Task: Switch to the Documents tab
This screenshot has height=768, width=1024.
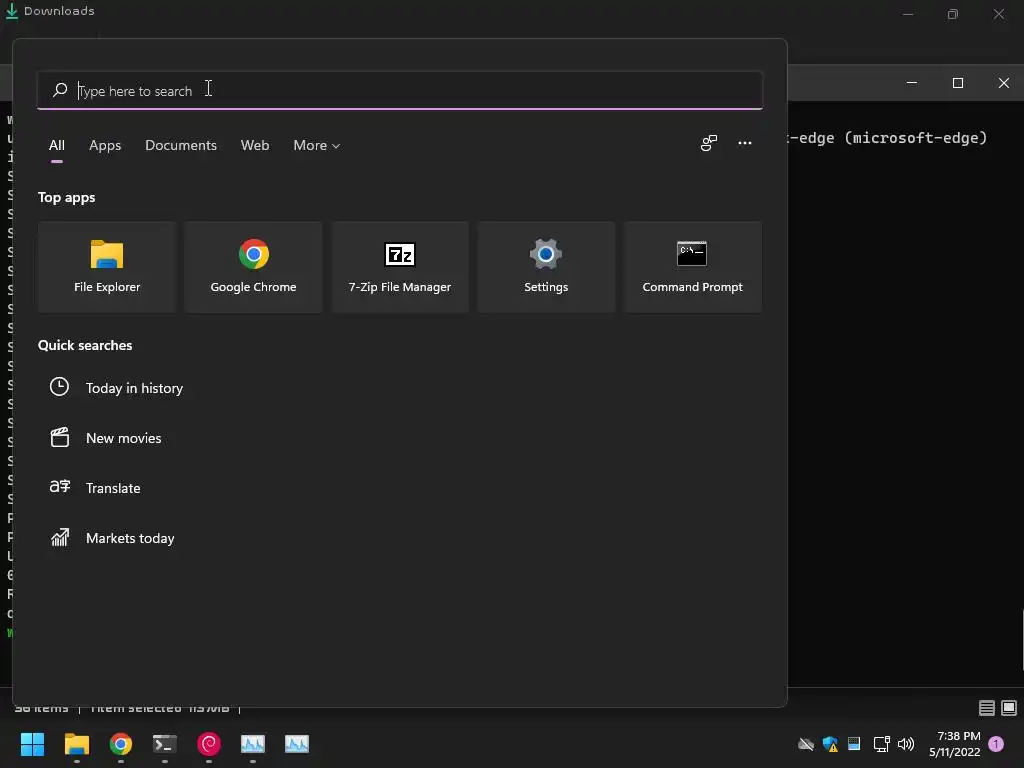Action: [181, 145]
